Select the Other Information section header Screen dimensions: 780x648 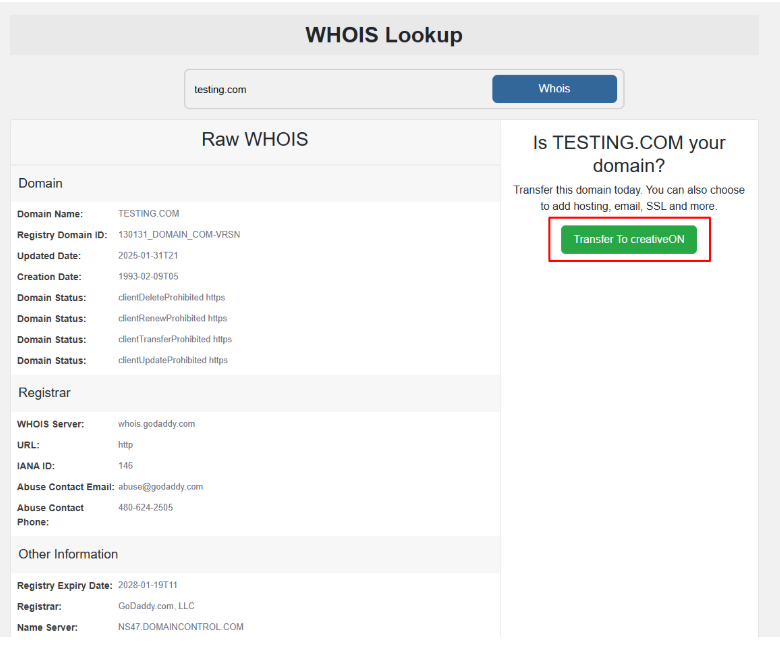pos(68,554)
